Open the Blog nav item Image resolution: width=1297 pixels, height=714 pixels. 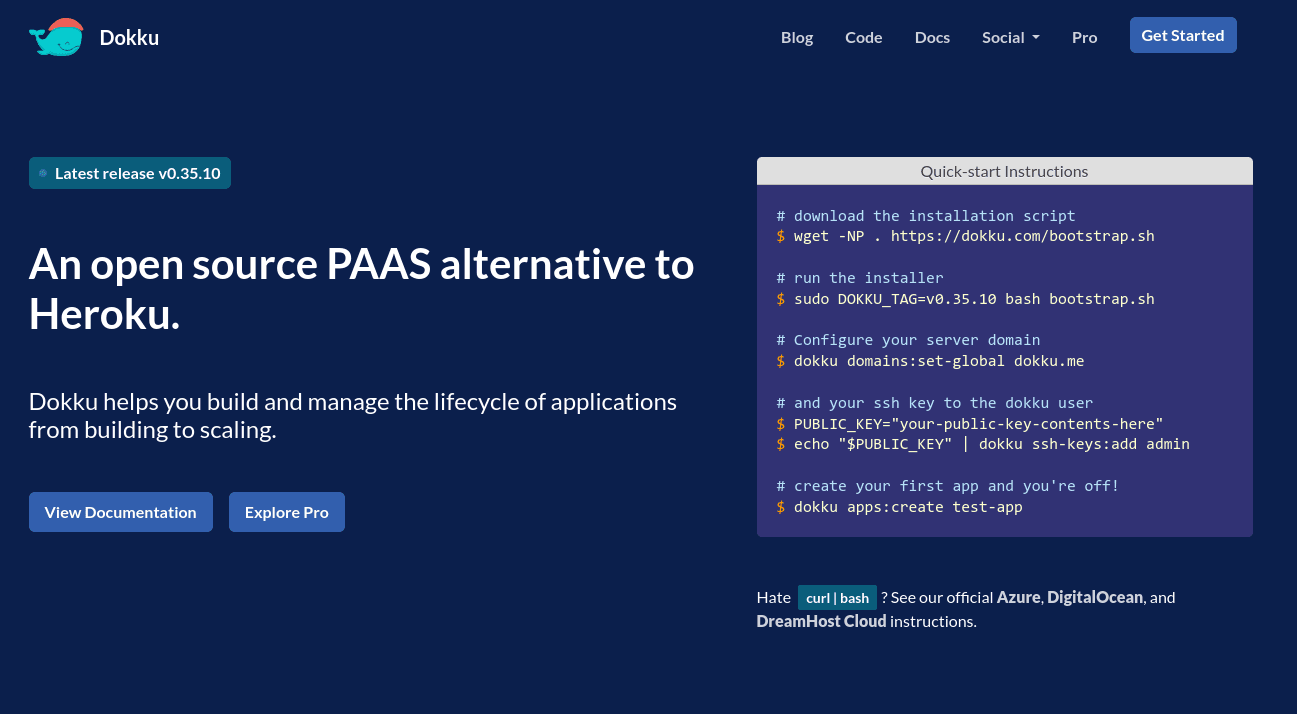[x=797, y=37]
